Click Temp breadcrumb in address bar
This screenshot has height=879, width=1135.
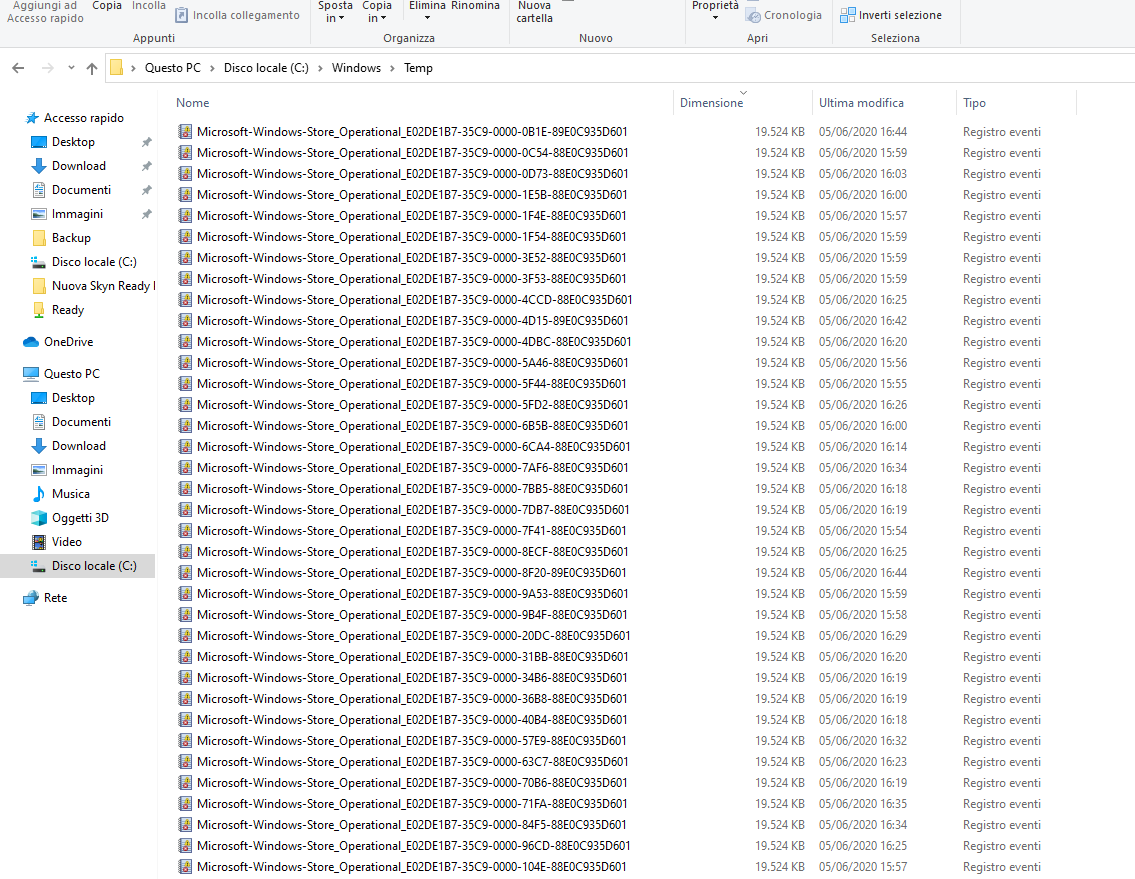418,68
